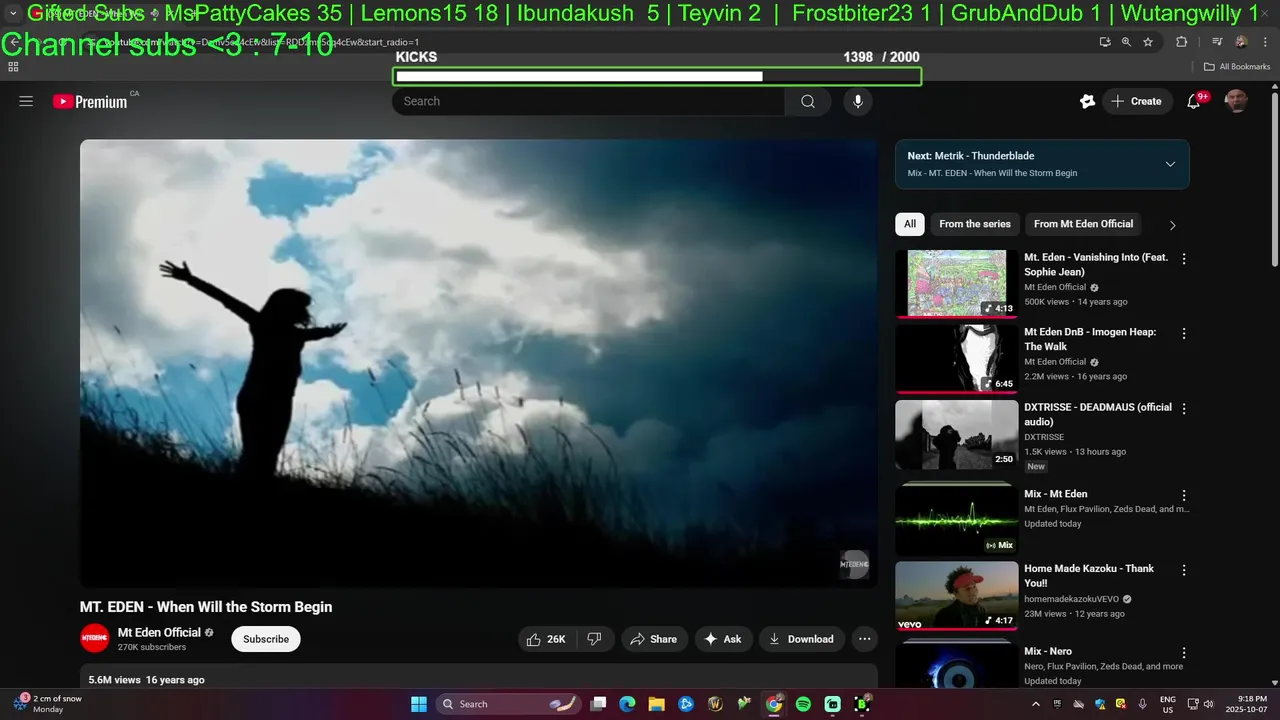Click the YouTube Premium logo

pyautogui.click(x=90, y=101)
